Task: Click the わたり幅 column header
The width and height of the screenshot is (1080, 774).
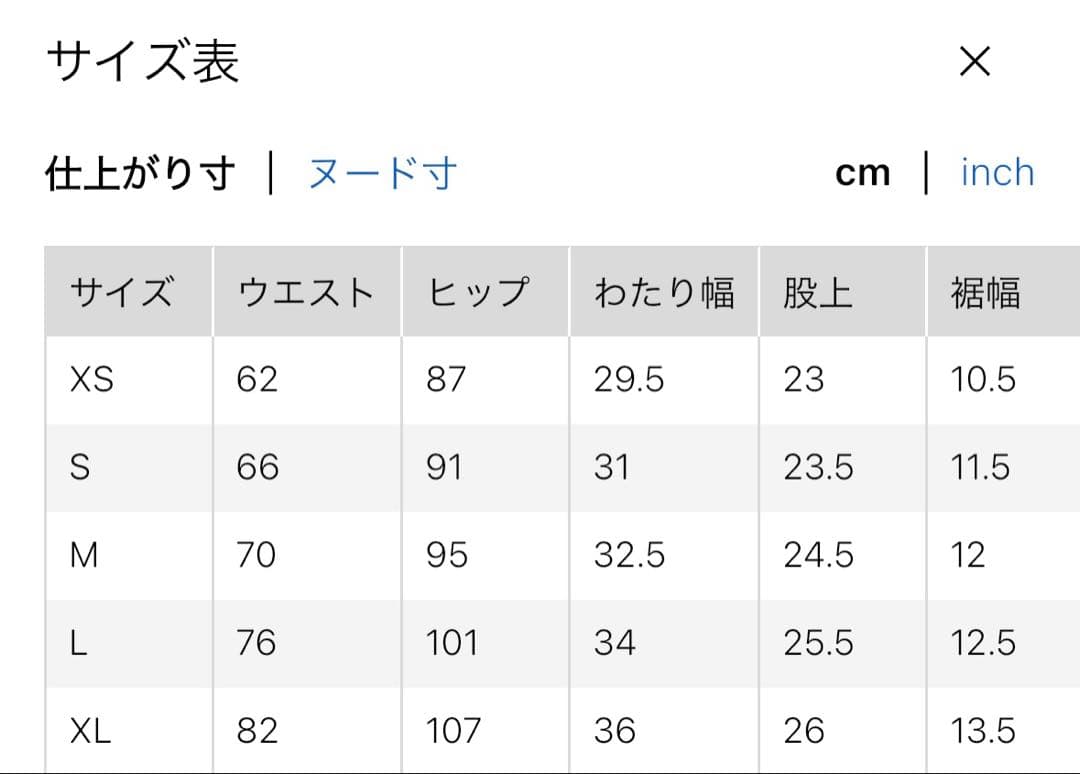Action: [x=664, y=293]
